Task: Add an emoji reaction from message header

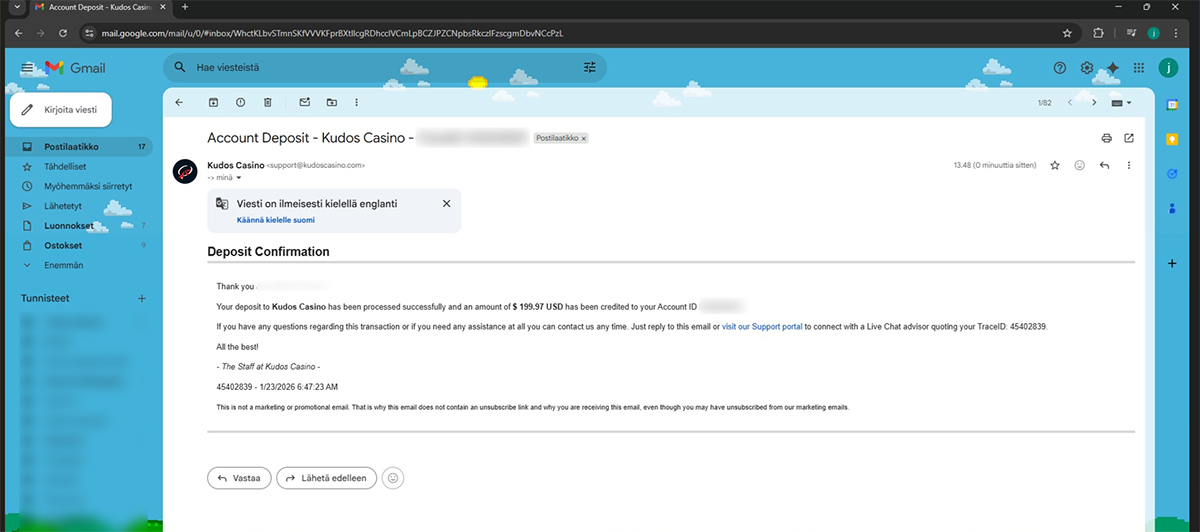Action: pos(1079,165)
